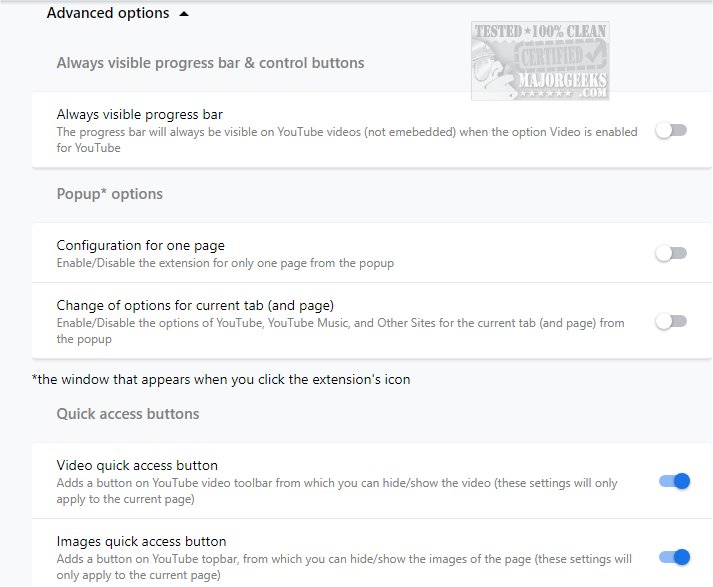The image size is (713, 587).
Task: Click the MajorGeeks certified watermark logo
Action: 540,62
